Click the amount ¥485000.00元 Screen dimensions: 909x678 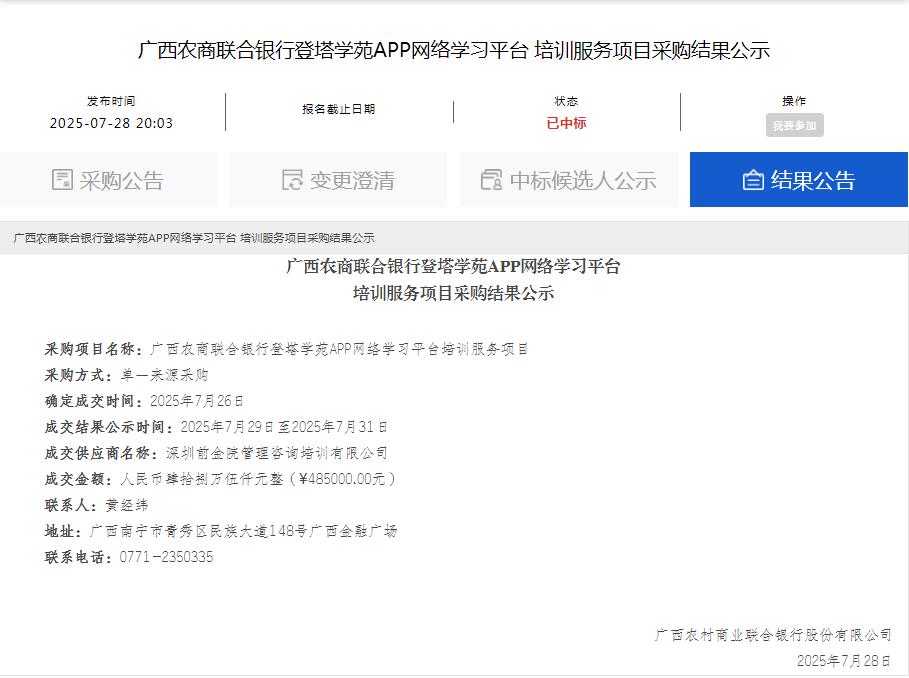pyautogui.click(x=342, y=479)
